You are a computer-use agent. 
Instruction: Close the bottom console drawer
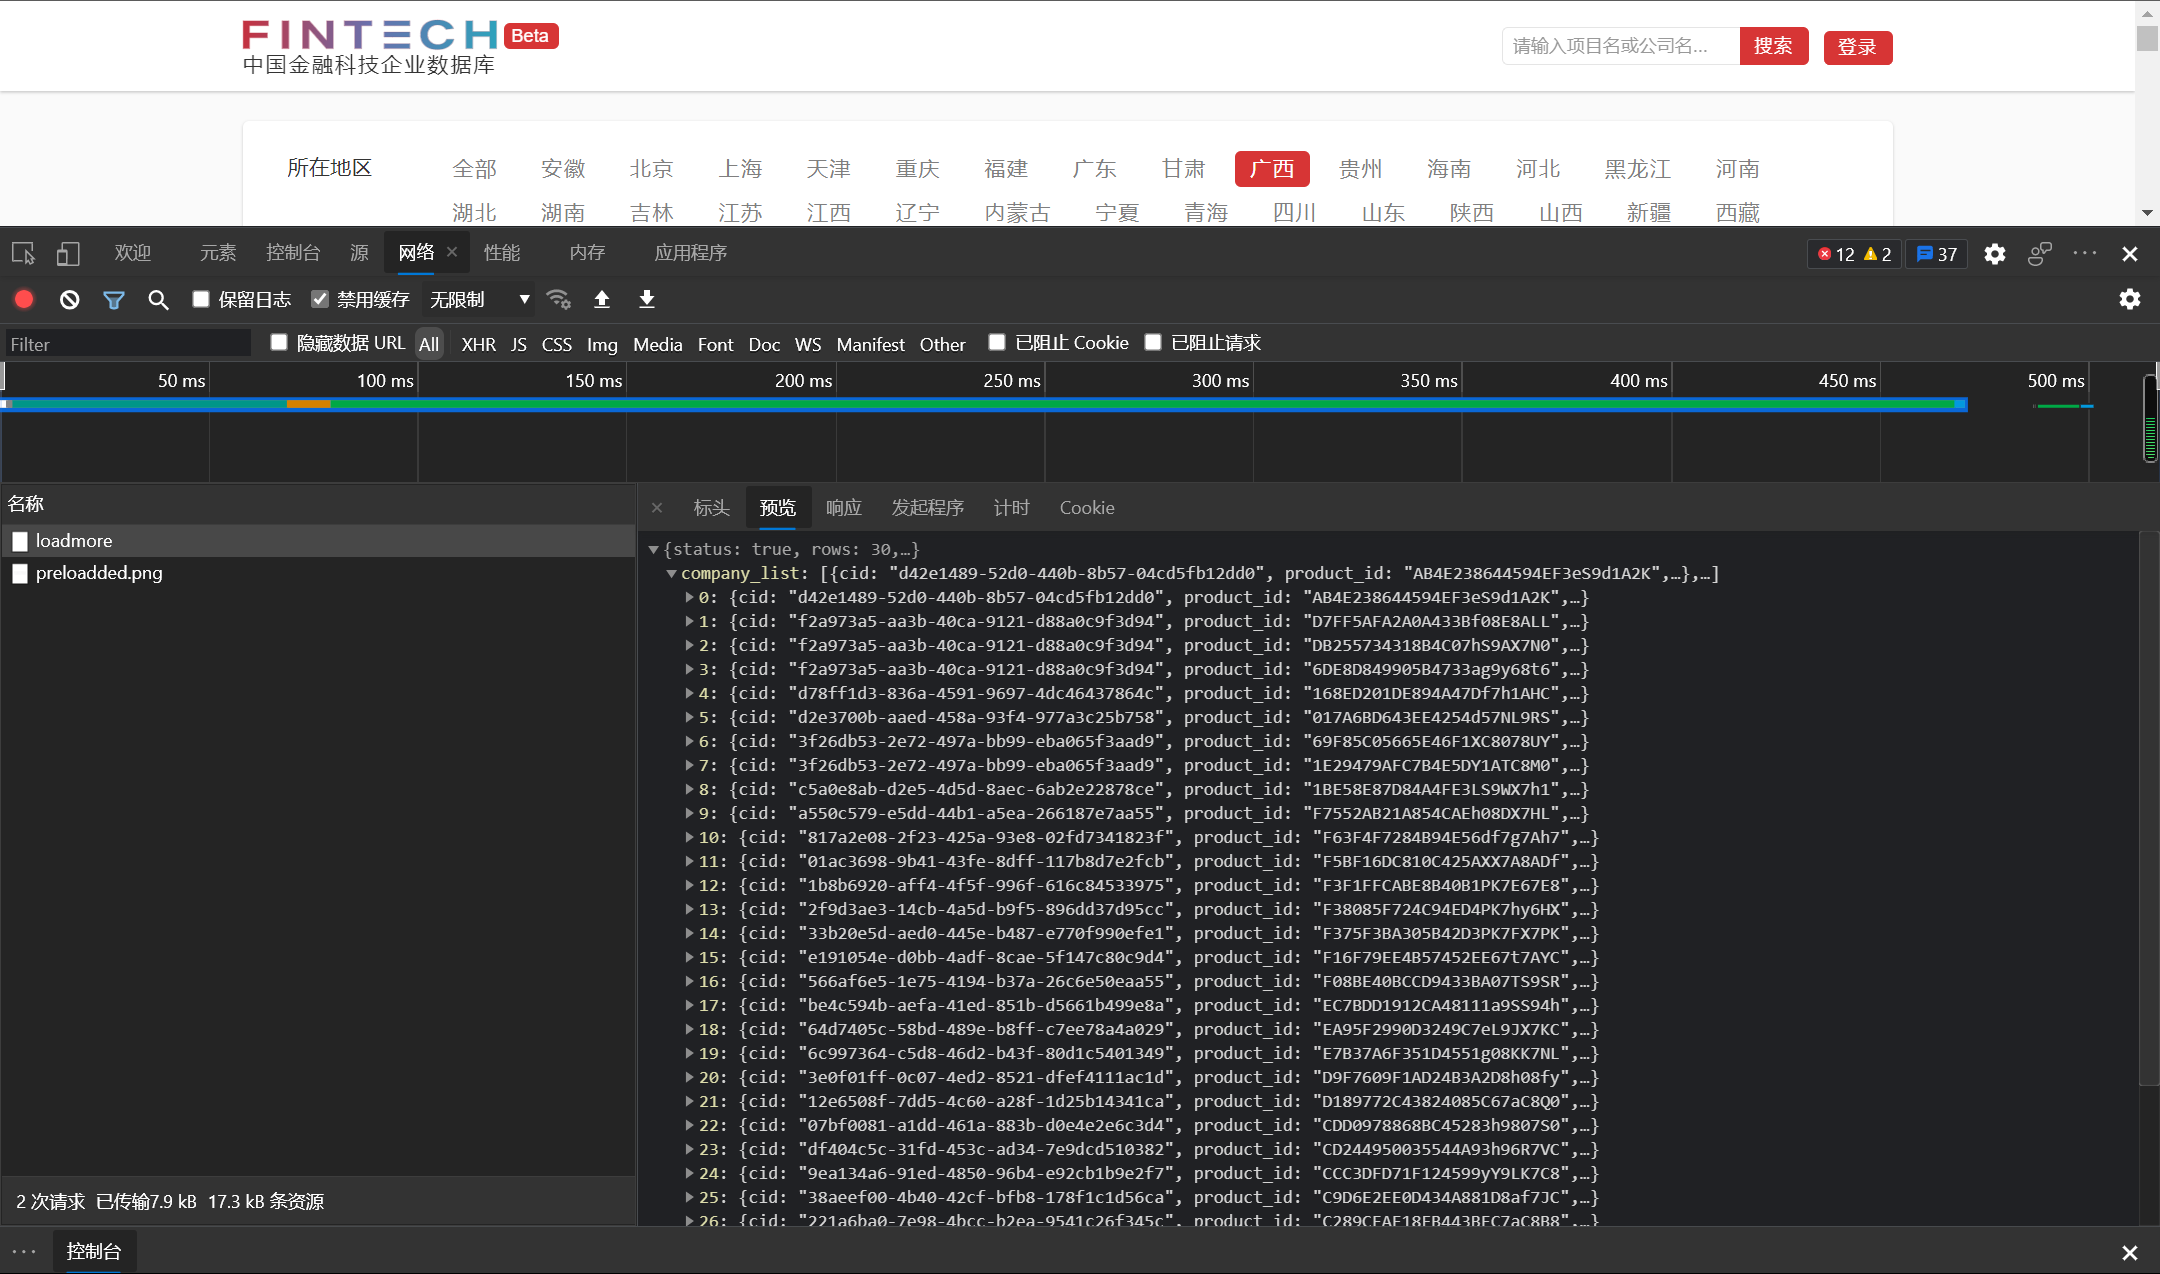pos(2130,1252)
